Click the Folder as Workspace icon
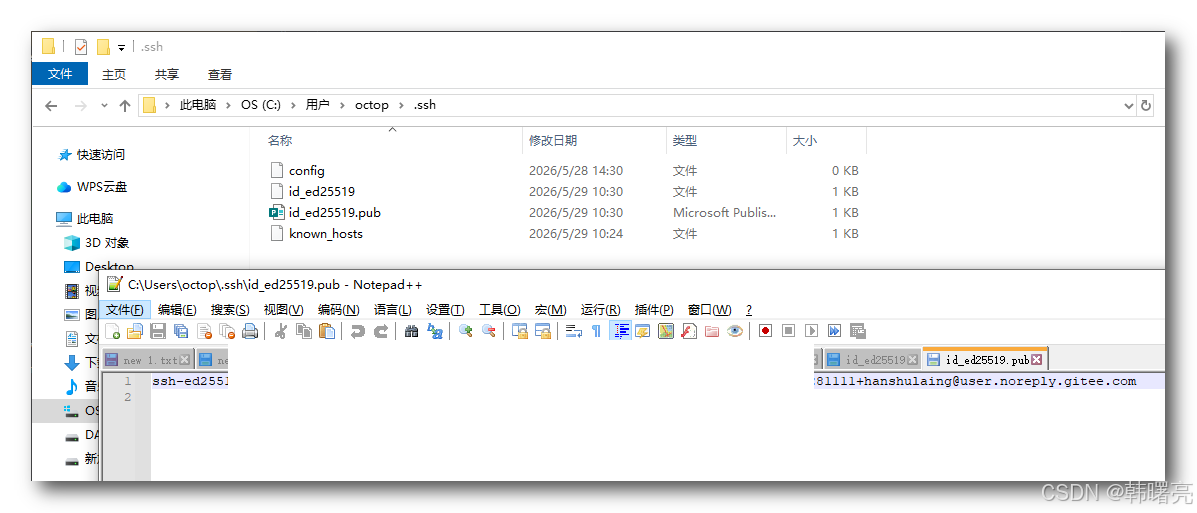 click(x=711, y=331)
